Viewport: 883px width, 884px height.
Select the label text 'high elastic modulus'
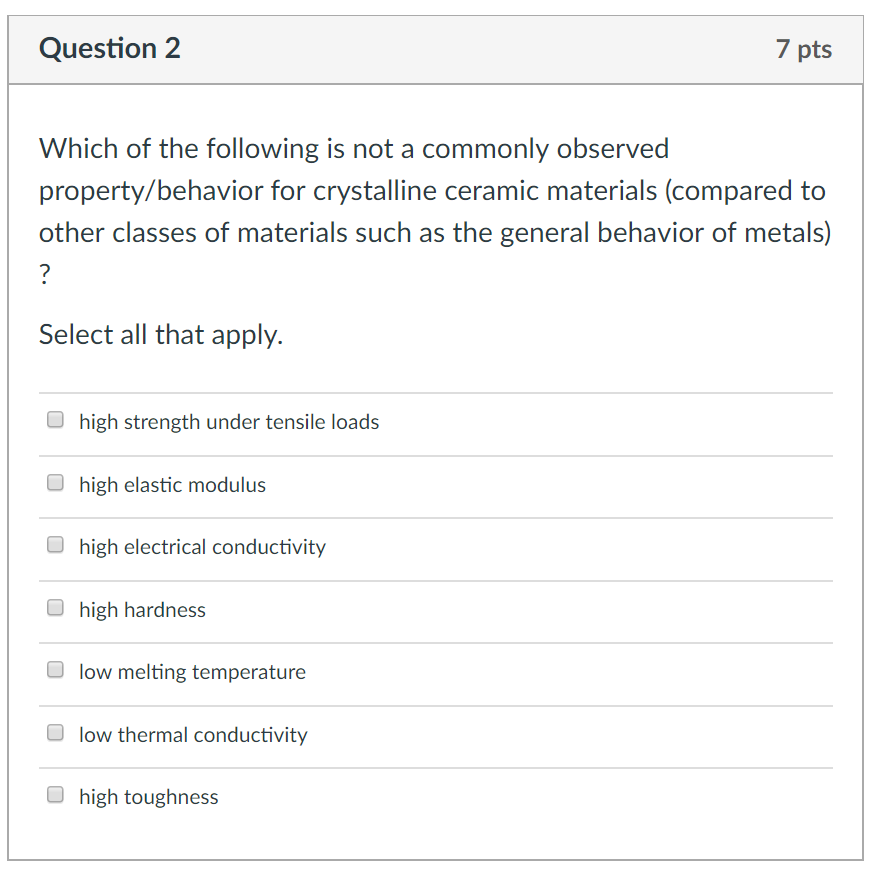pyautogui.click(x=172, y=485)
